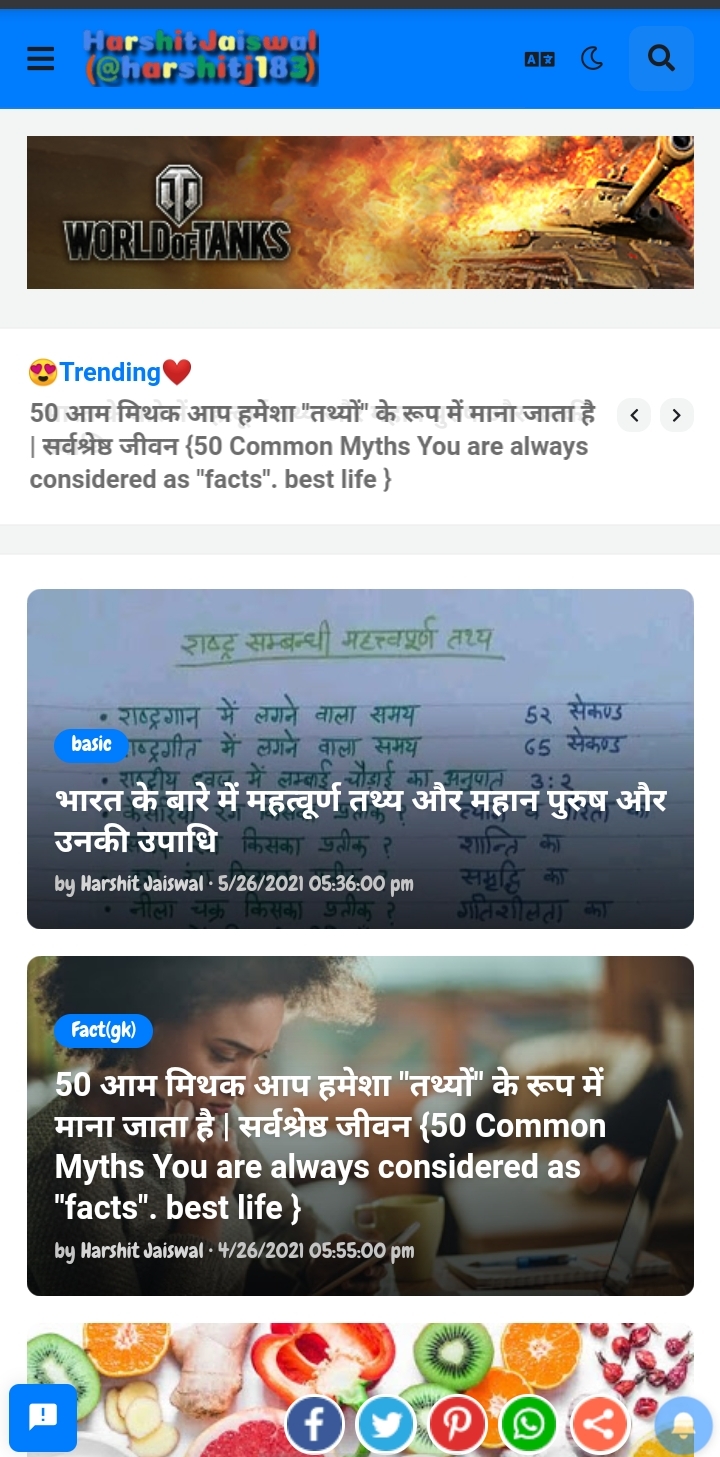Open the hamburger navigation menu
This screenshot has height=1457, width=720.
40,59
